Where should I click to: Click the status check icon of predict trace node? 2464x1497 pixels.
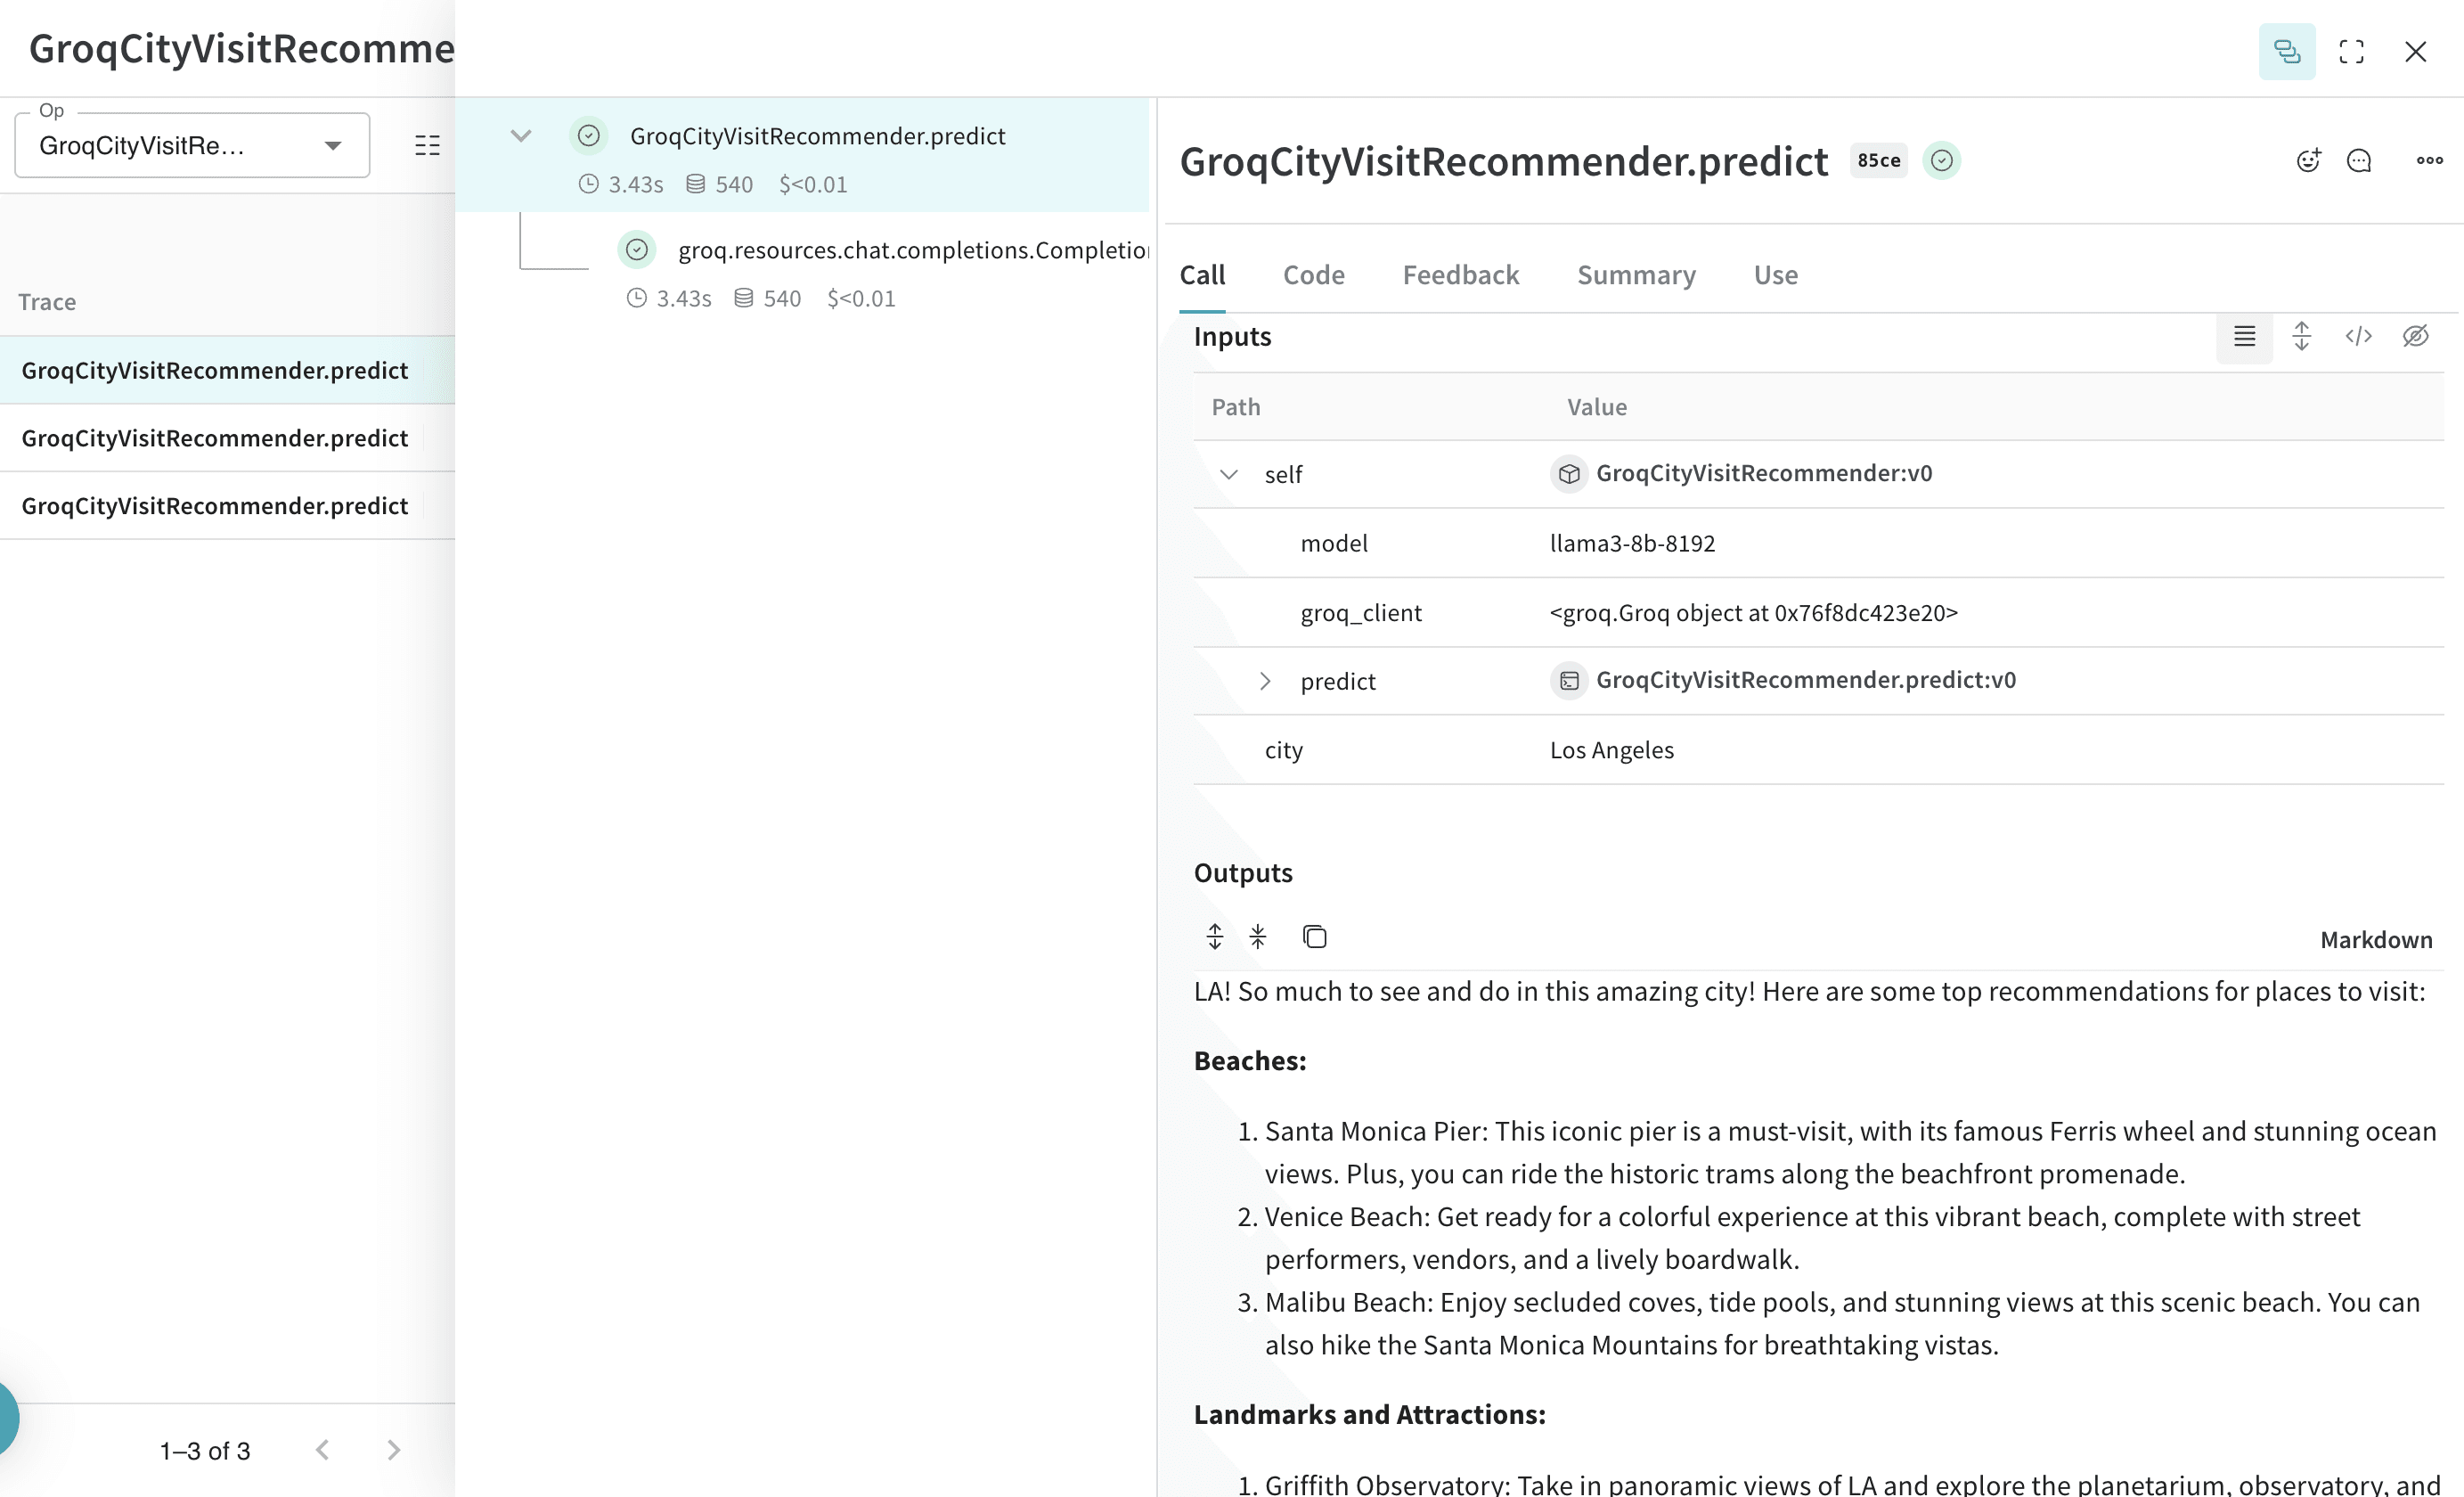pos(589,136)
